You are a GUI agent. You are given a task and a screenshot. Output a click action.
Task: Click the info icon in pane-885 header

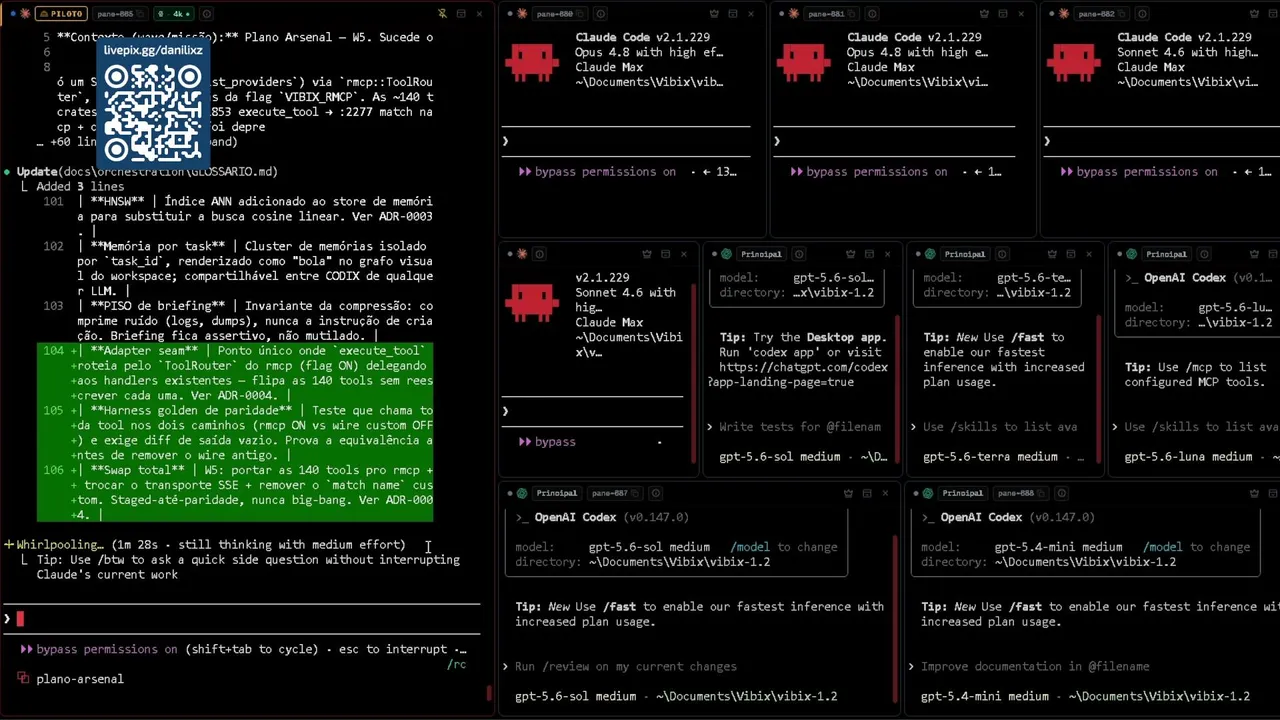click(x=207, y=14)
